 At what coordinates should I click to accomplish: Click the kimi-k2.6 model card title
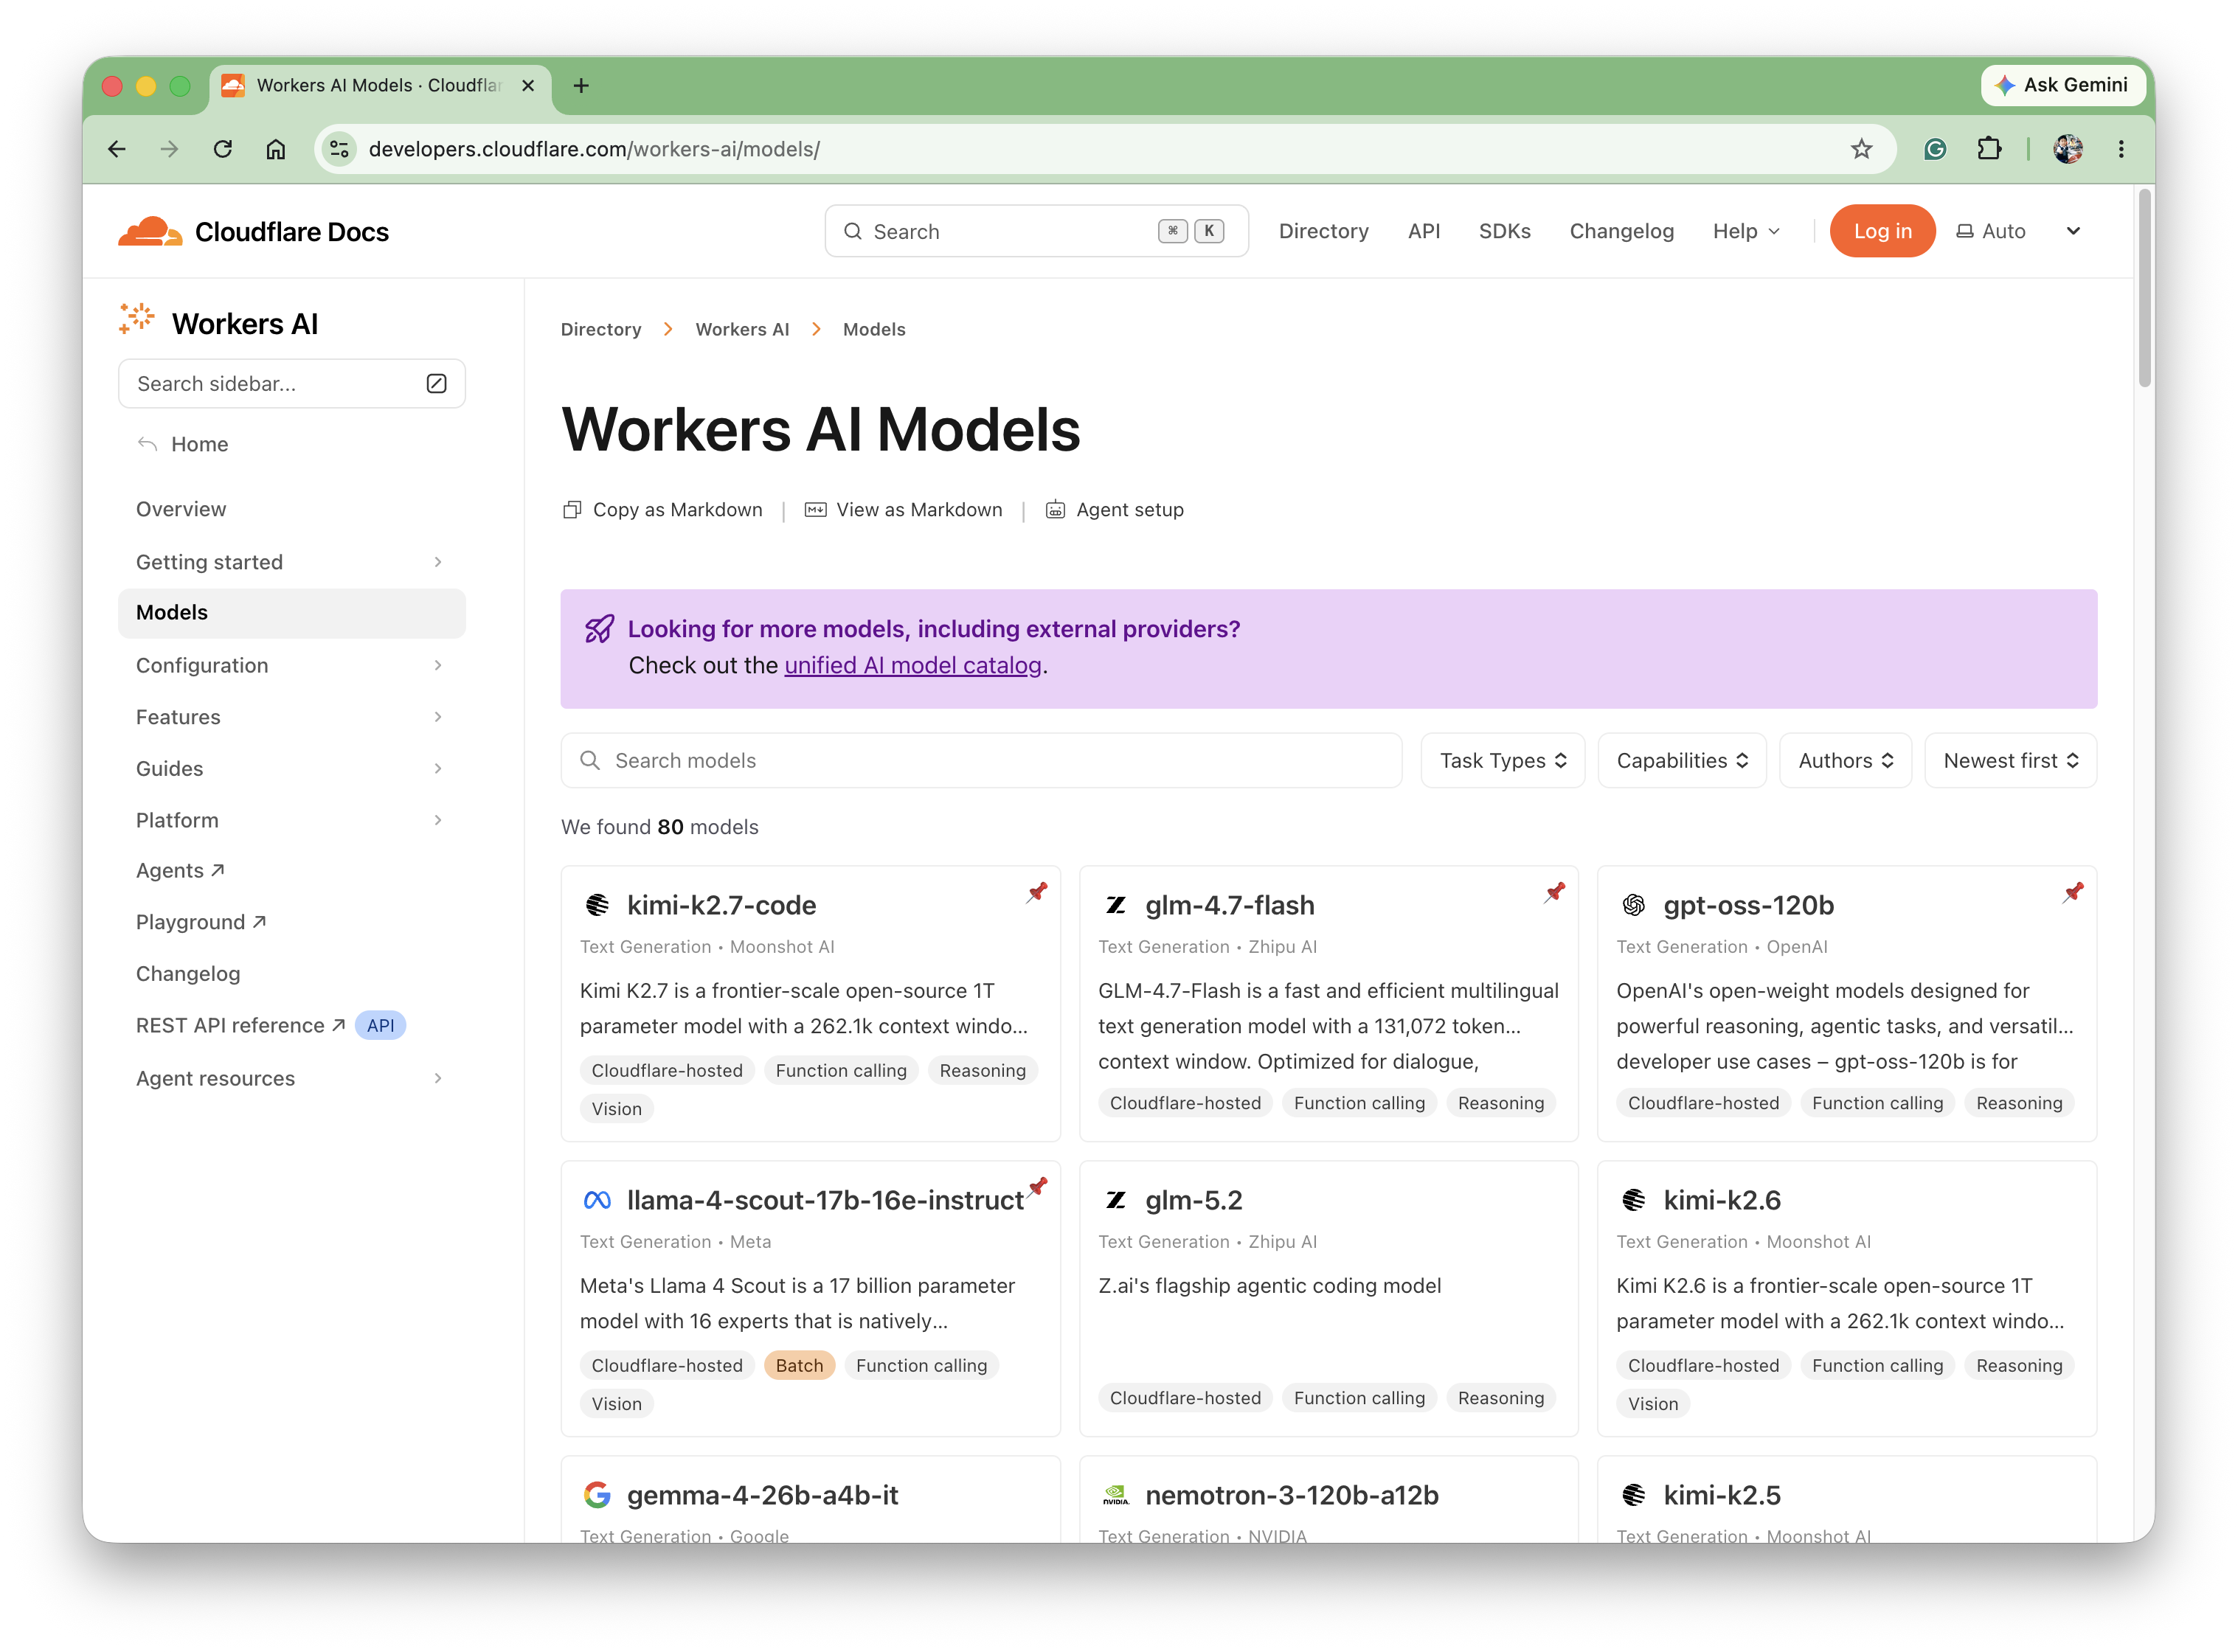point(1722,1200)
